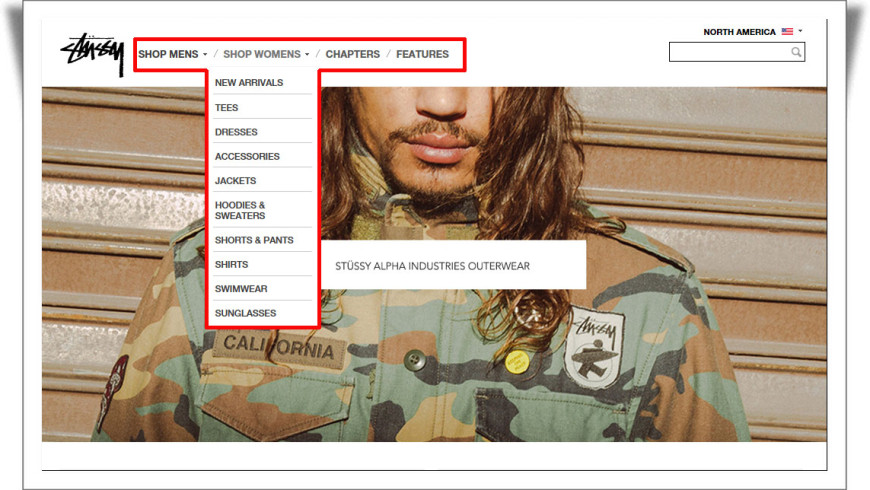This screenshot has width=870, height=490.
Task: Open the Chapters page
Action: 353,54
